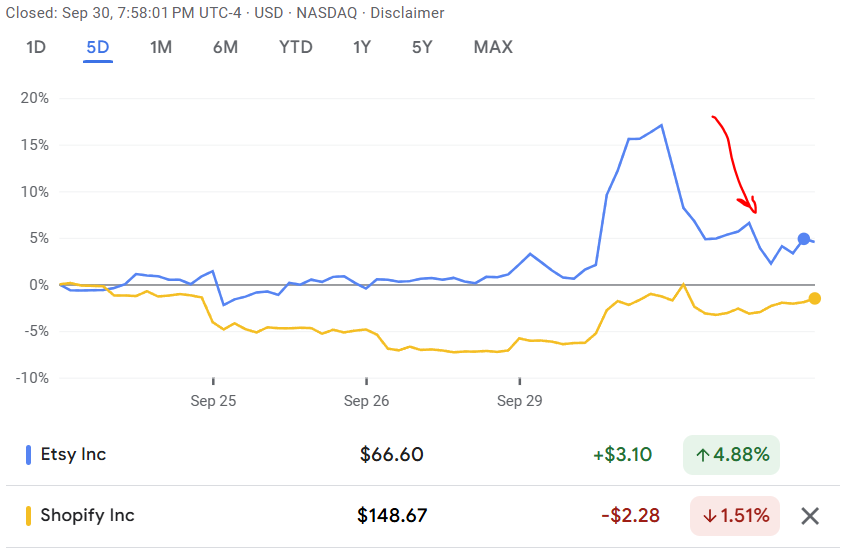Viewport: 865px width, 552px height.
Task: Open the Etsy Inc stock row
Action: 73,455
